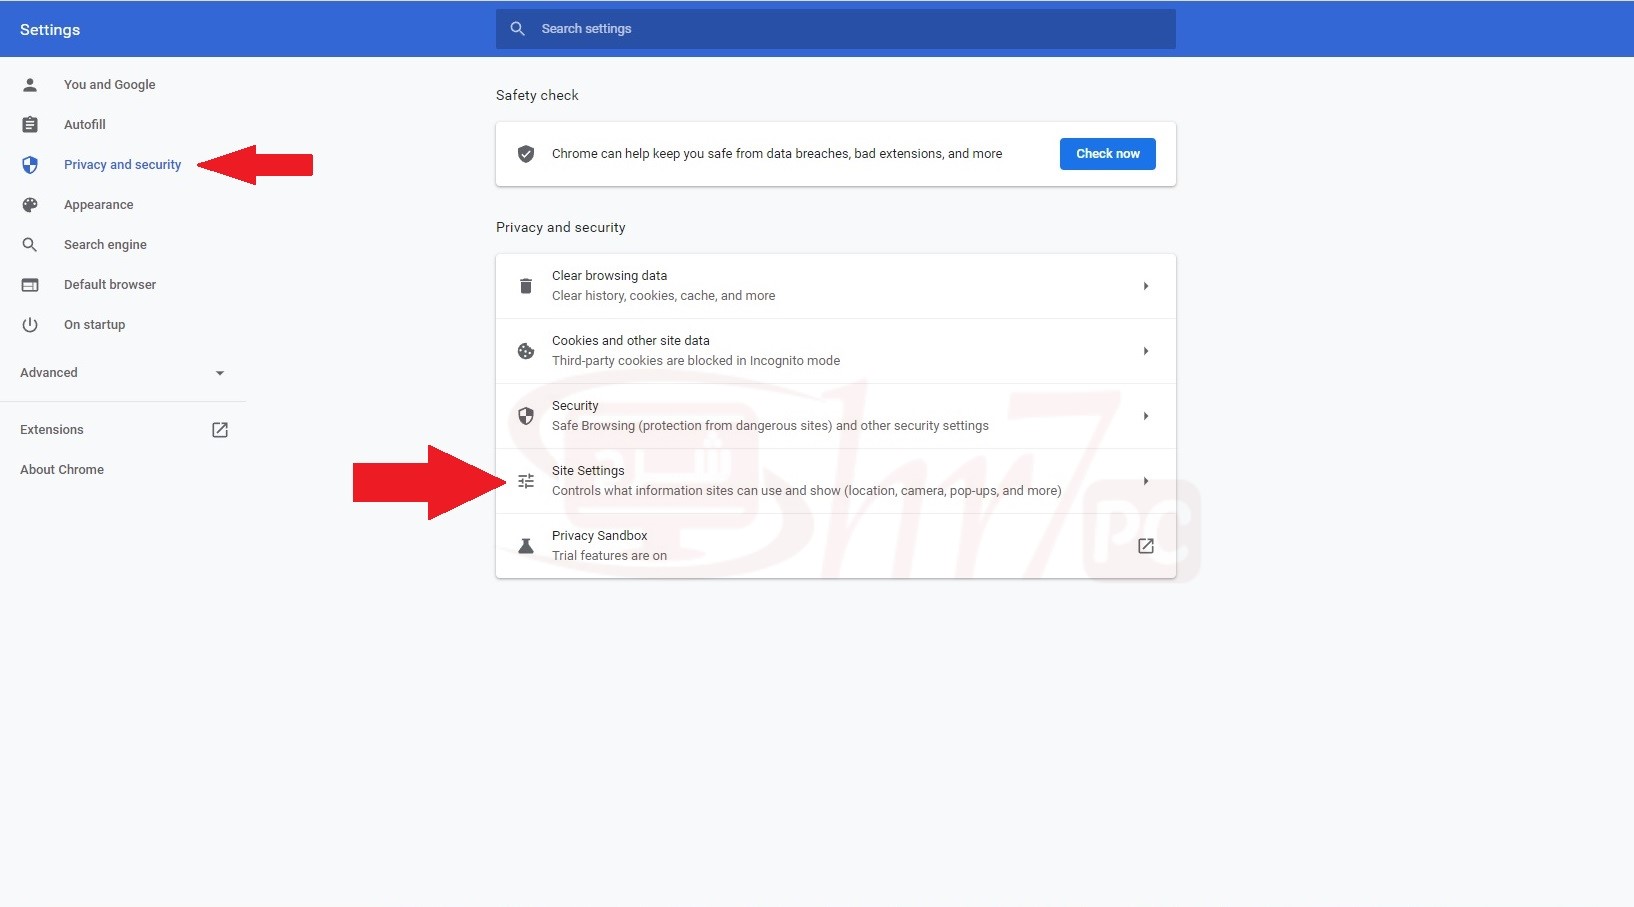Viewport: 1634px width, 907px height.
Task: Click 'Controls what information sites can use' description
Action: 807,491
